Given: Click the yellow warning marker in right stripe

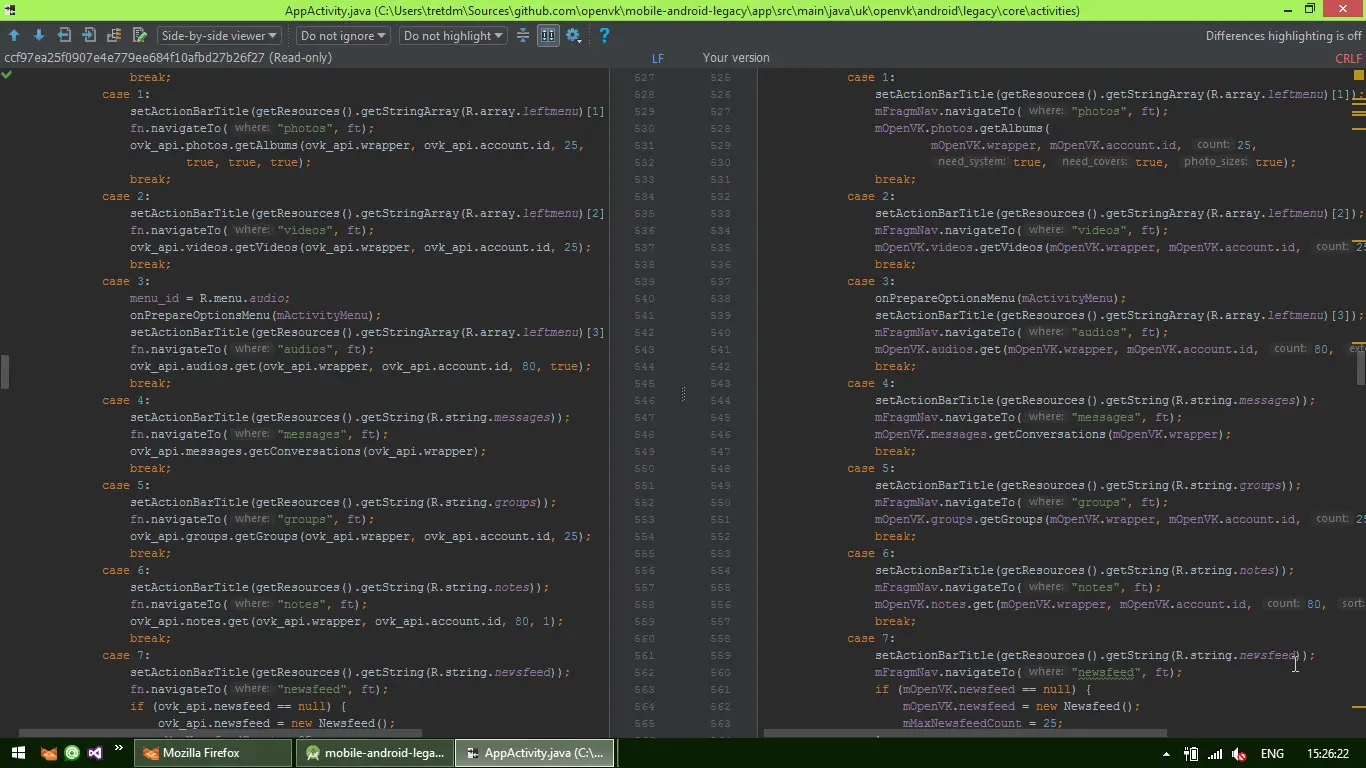Looking at the screenshot, I should click(x=1359, y=75).
